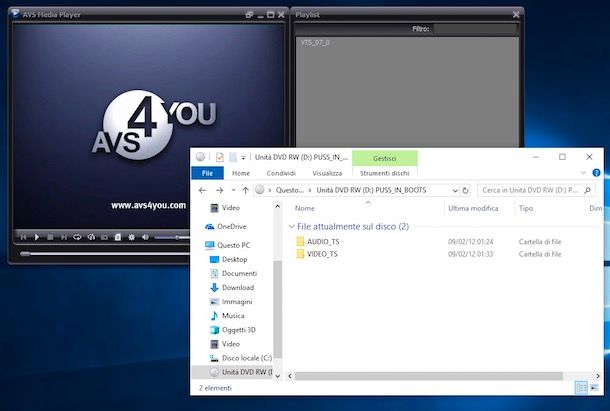Select Disco locale (C:) in sidebar
The height and width of the screenshot is (411, 610).
tap(241, 358)
